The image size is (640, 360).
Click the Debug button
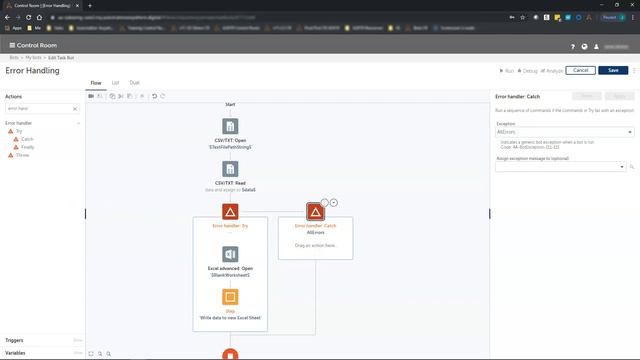(x=528, y=71)
